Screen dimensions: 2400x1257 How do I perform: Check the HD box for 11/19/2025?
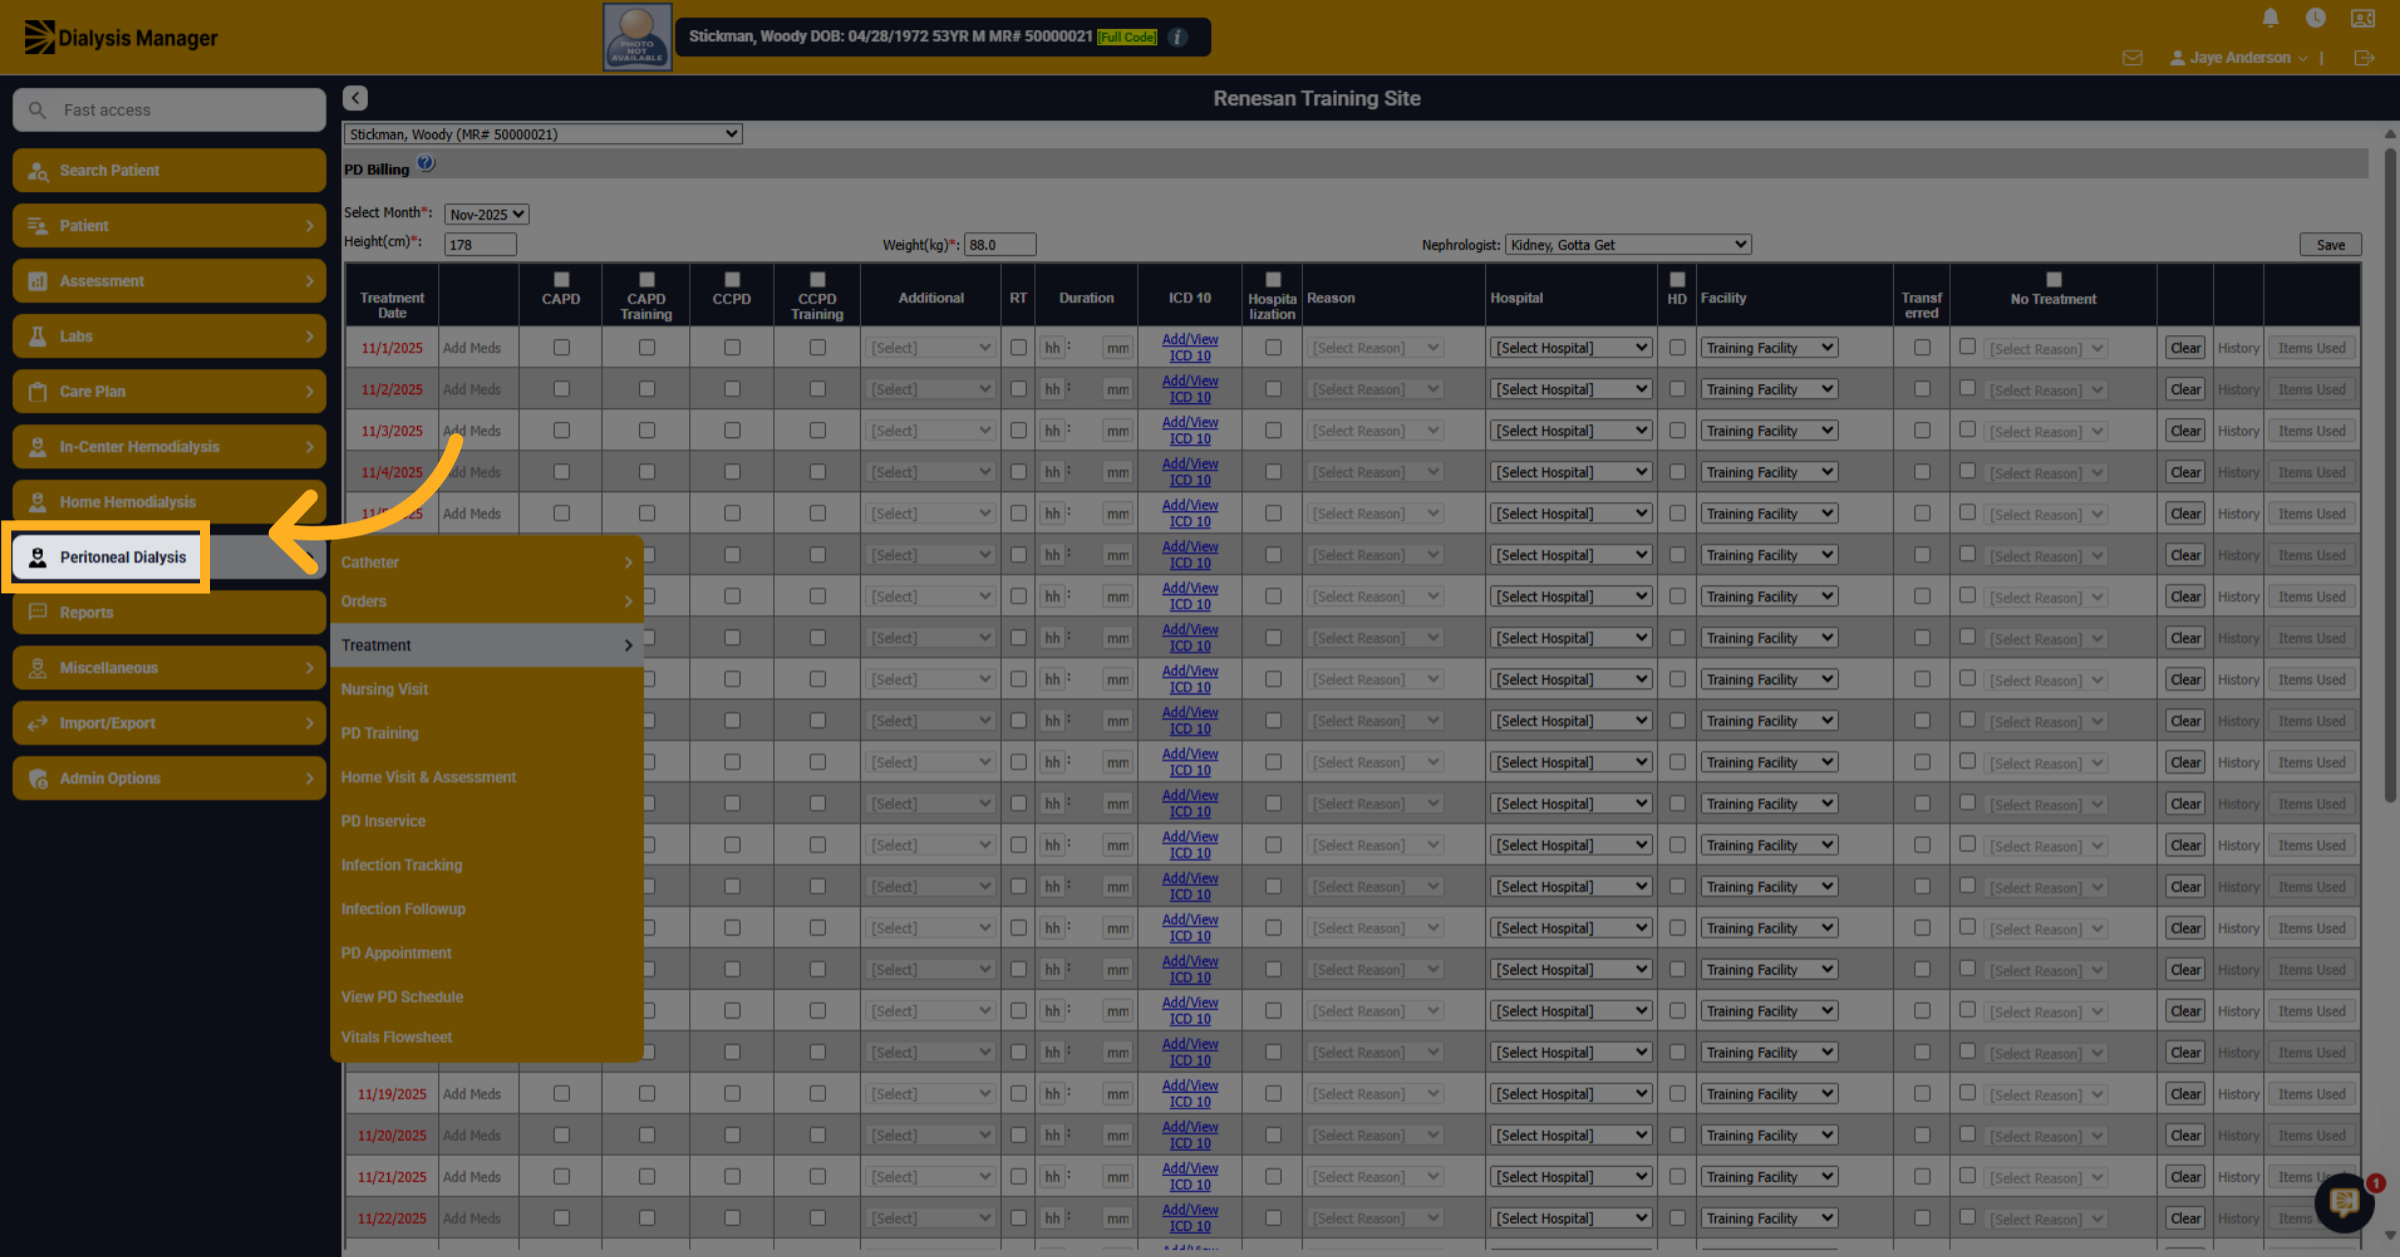(x=1677, y=1094)
